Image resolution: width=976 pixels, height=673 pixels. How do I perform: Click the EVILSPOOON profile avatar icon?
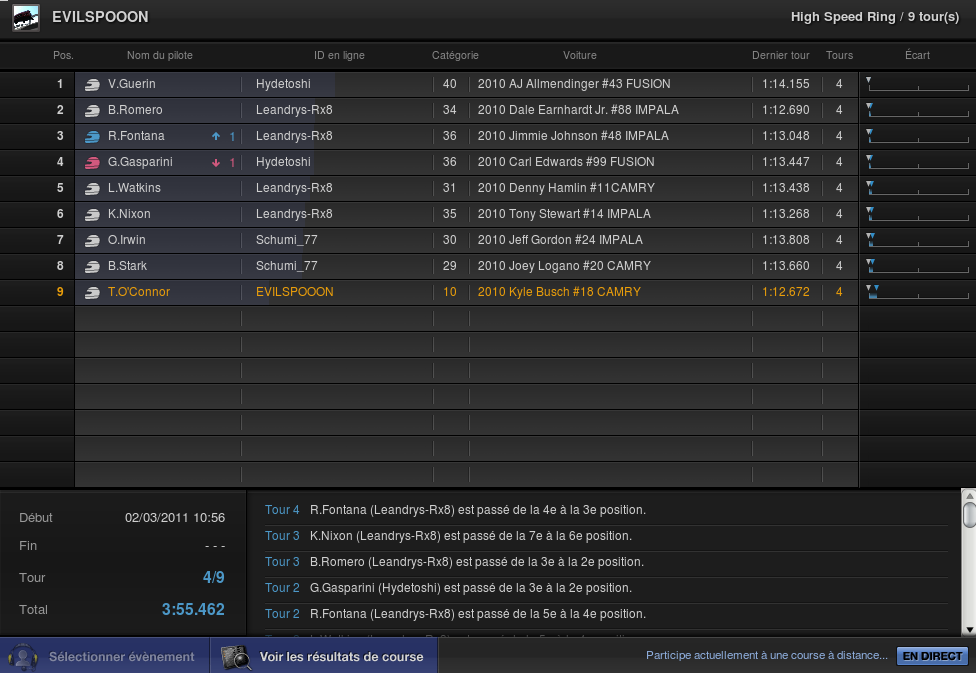(x=26, y=17)
